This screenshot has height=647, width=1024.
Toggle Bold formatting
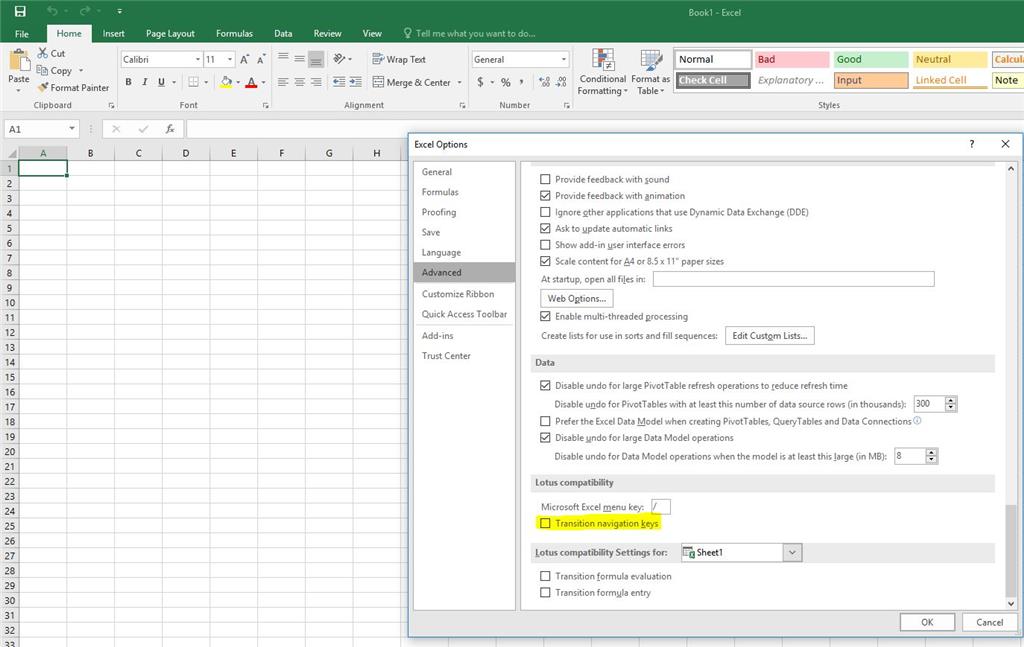click(129, 82)
